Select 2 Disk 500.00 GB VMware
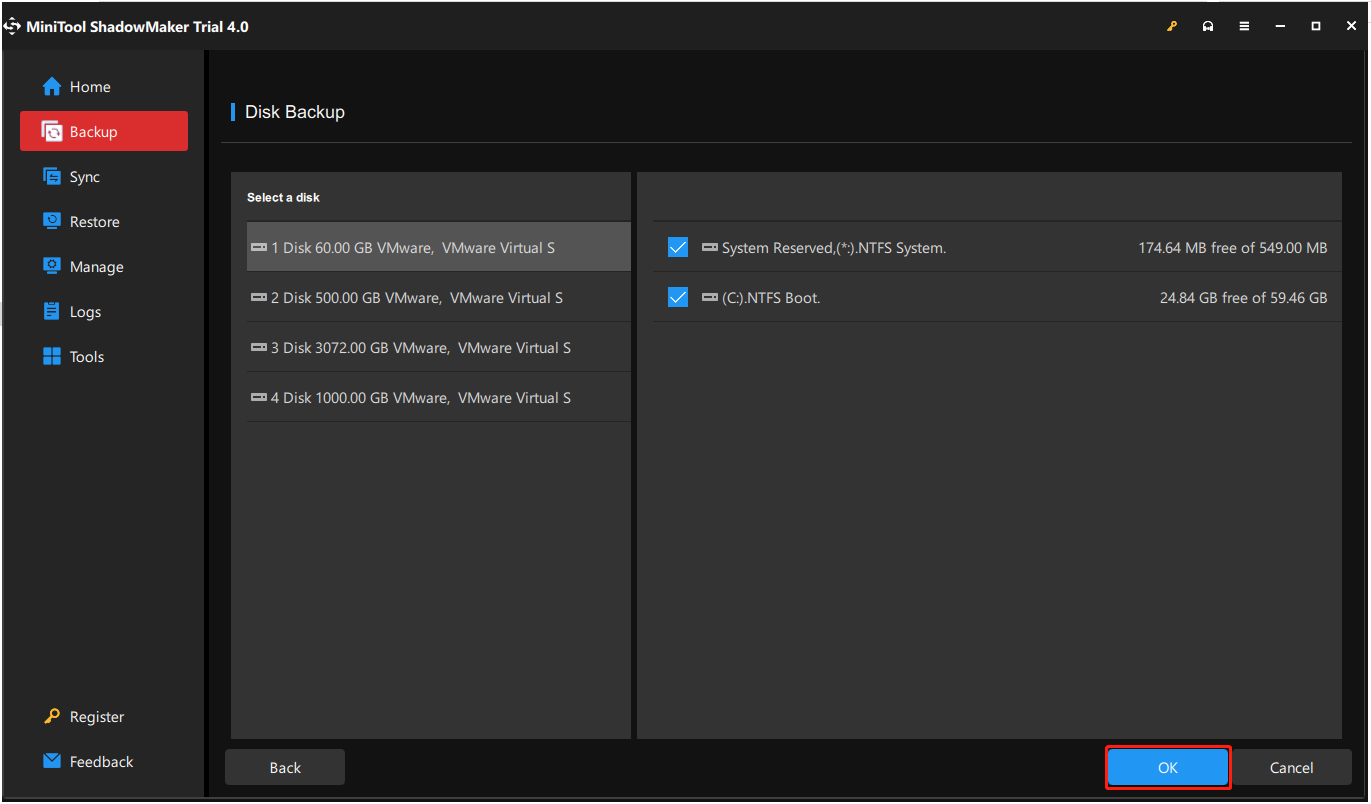 pyautogui.click(x=439, y=297)
